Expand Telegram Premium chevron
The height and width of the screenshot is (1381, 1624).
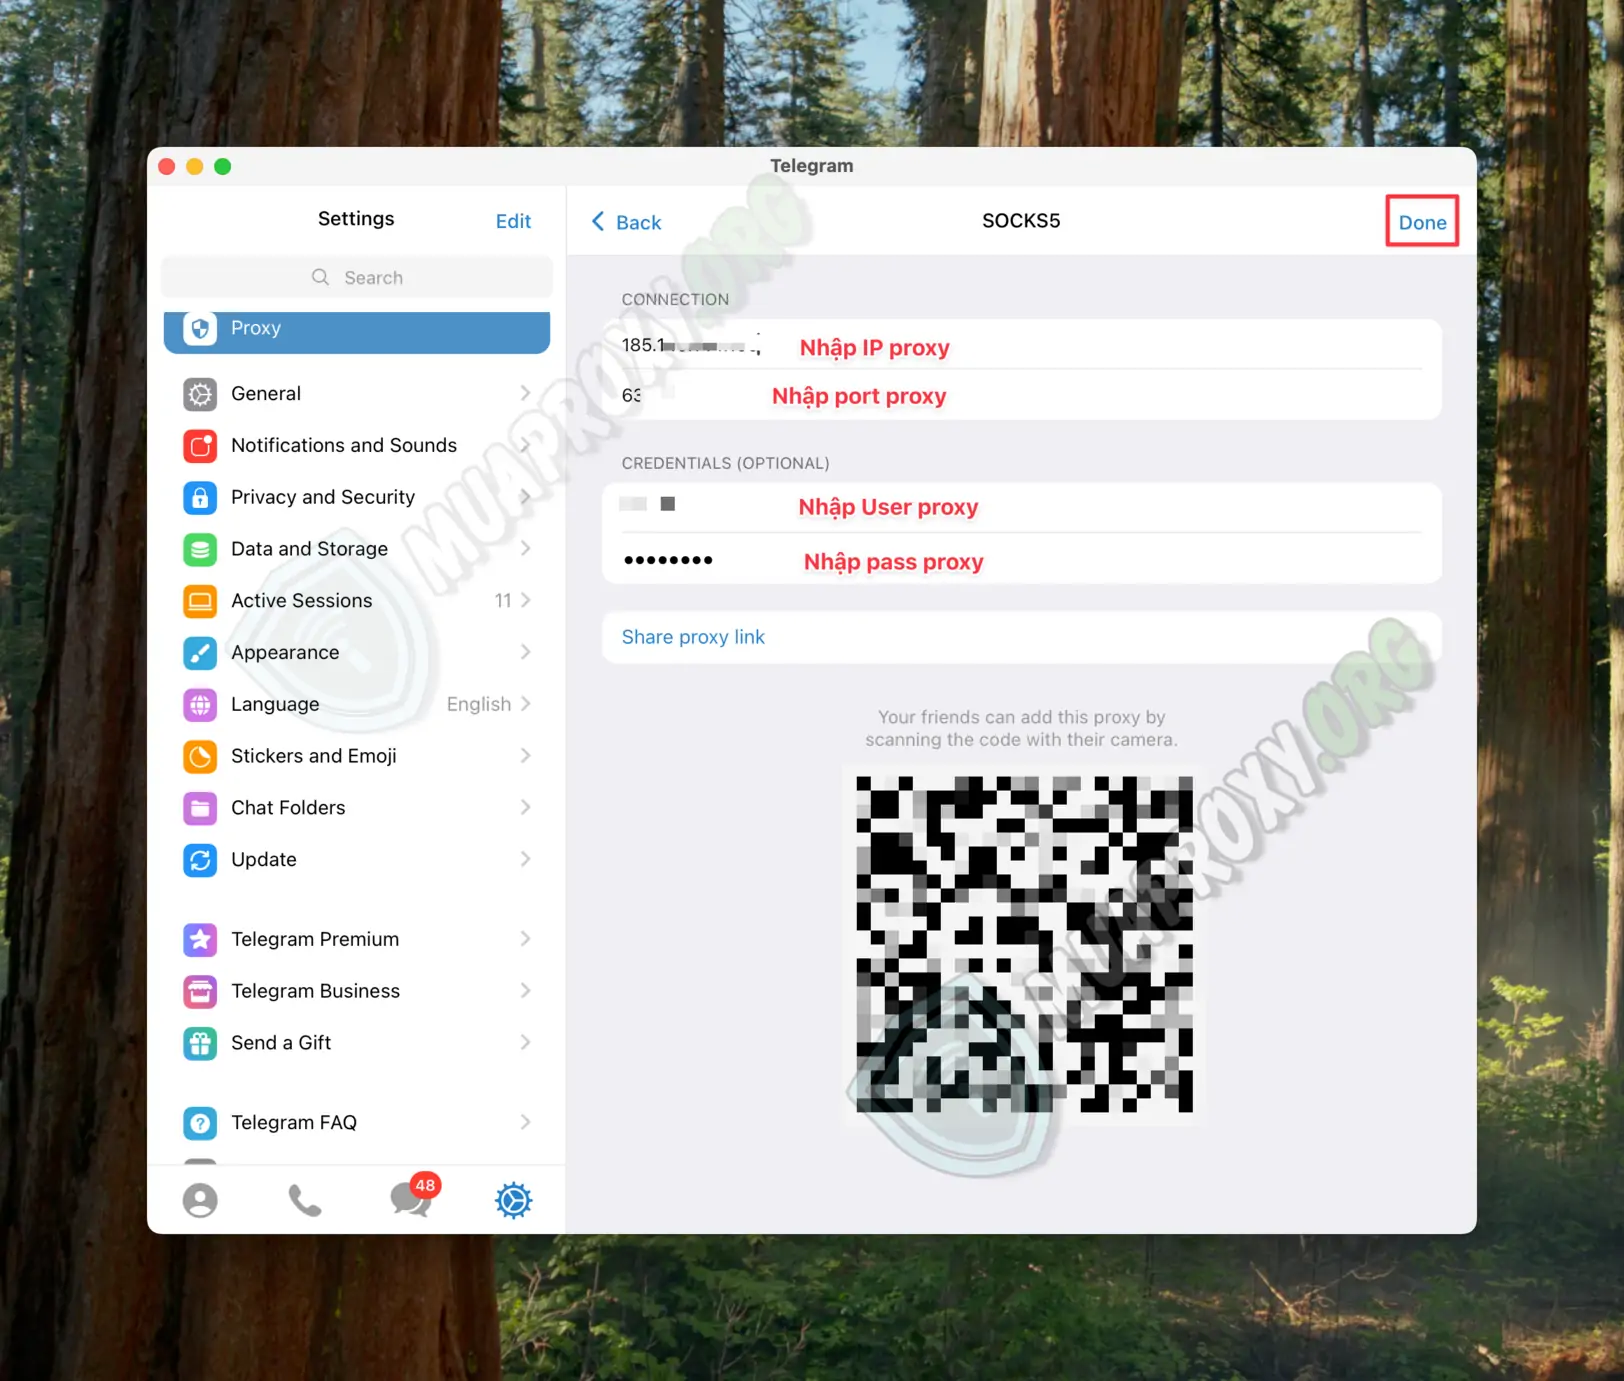tap(525, 939)
